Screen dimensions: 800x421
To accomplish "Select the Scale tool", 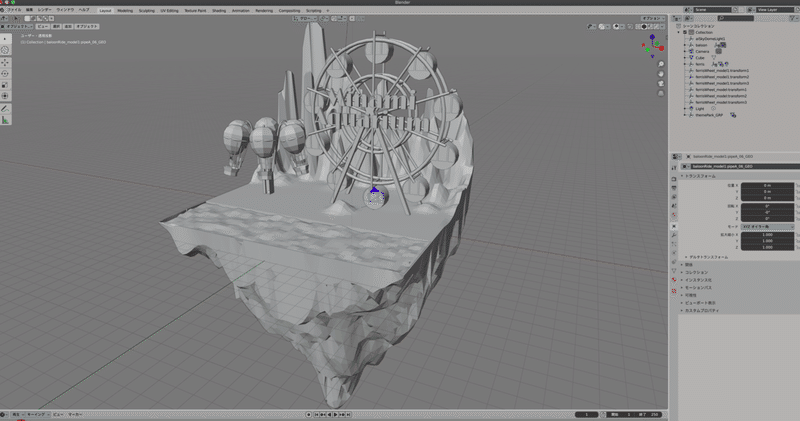I will coord(5,85).
